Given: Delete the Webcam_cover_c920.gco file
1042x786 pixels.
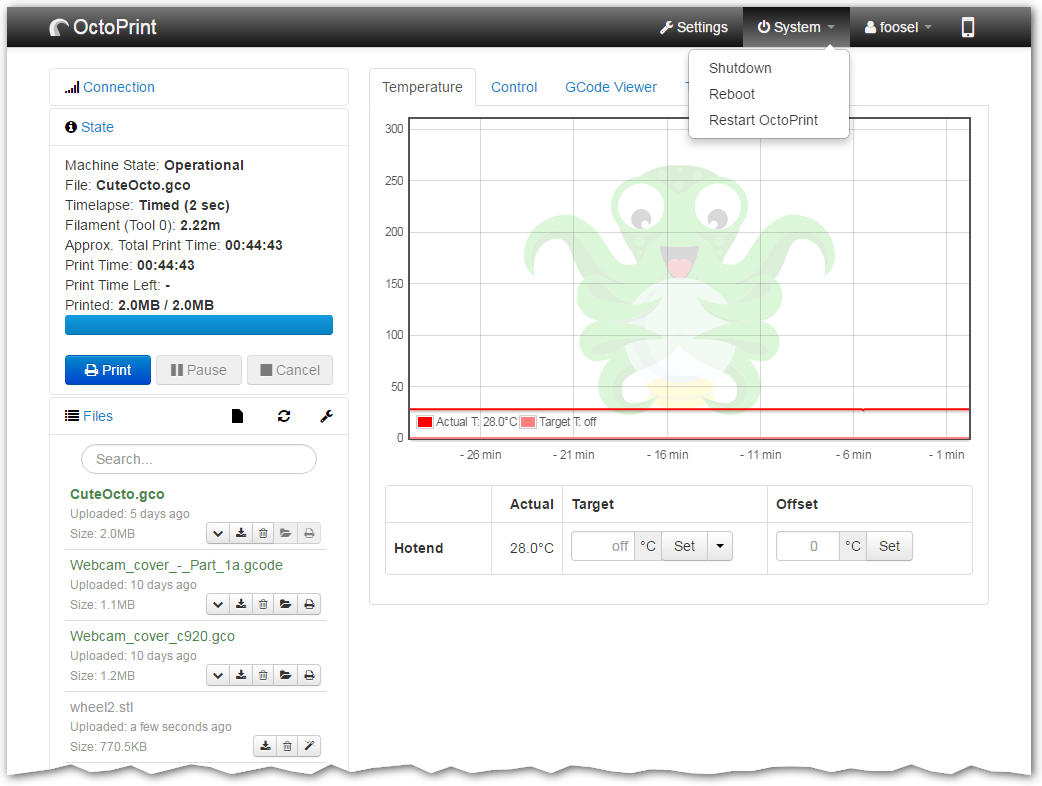Looking at the screenshot, I should pyautogui.click(x=262, y=675).
